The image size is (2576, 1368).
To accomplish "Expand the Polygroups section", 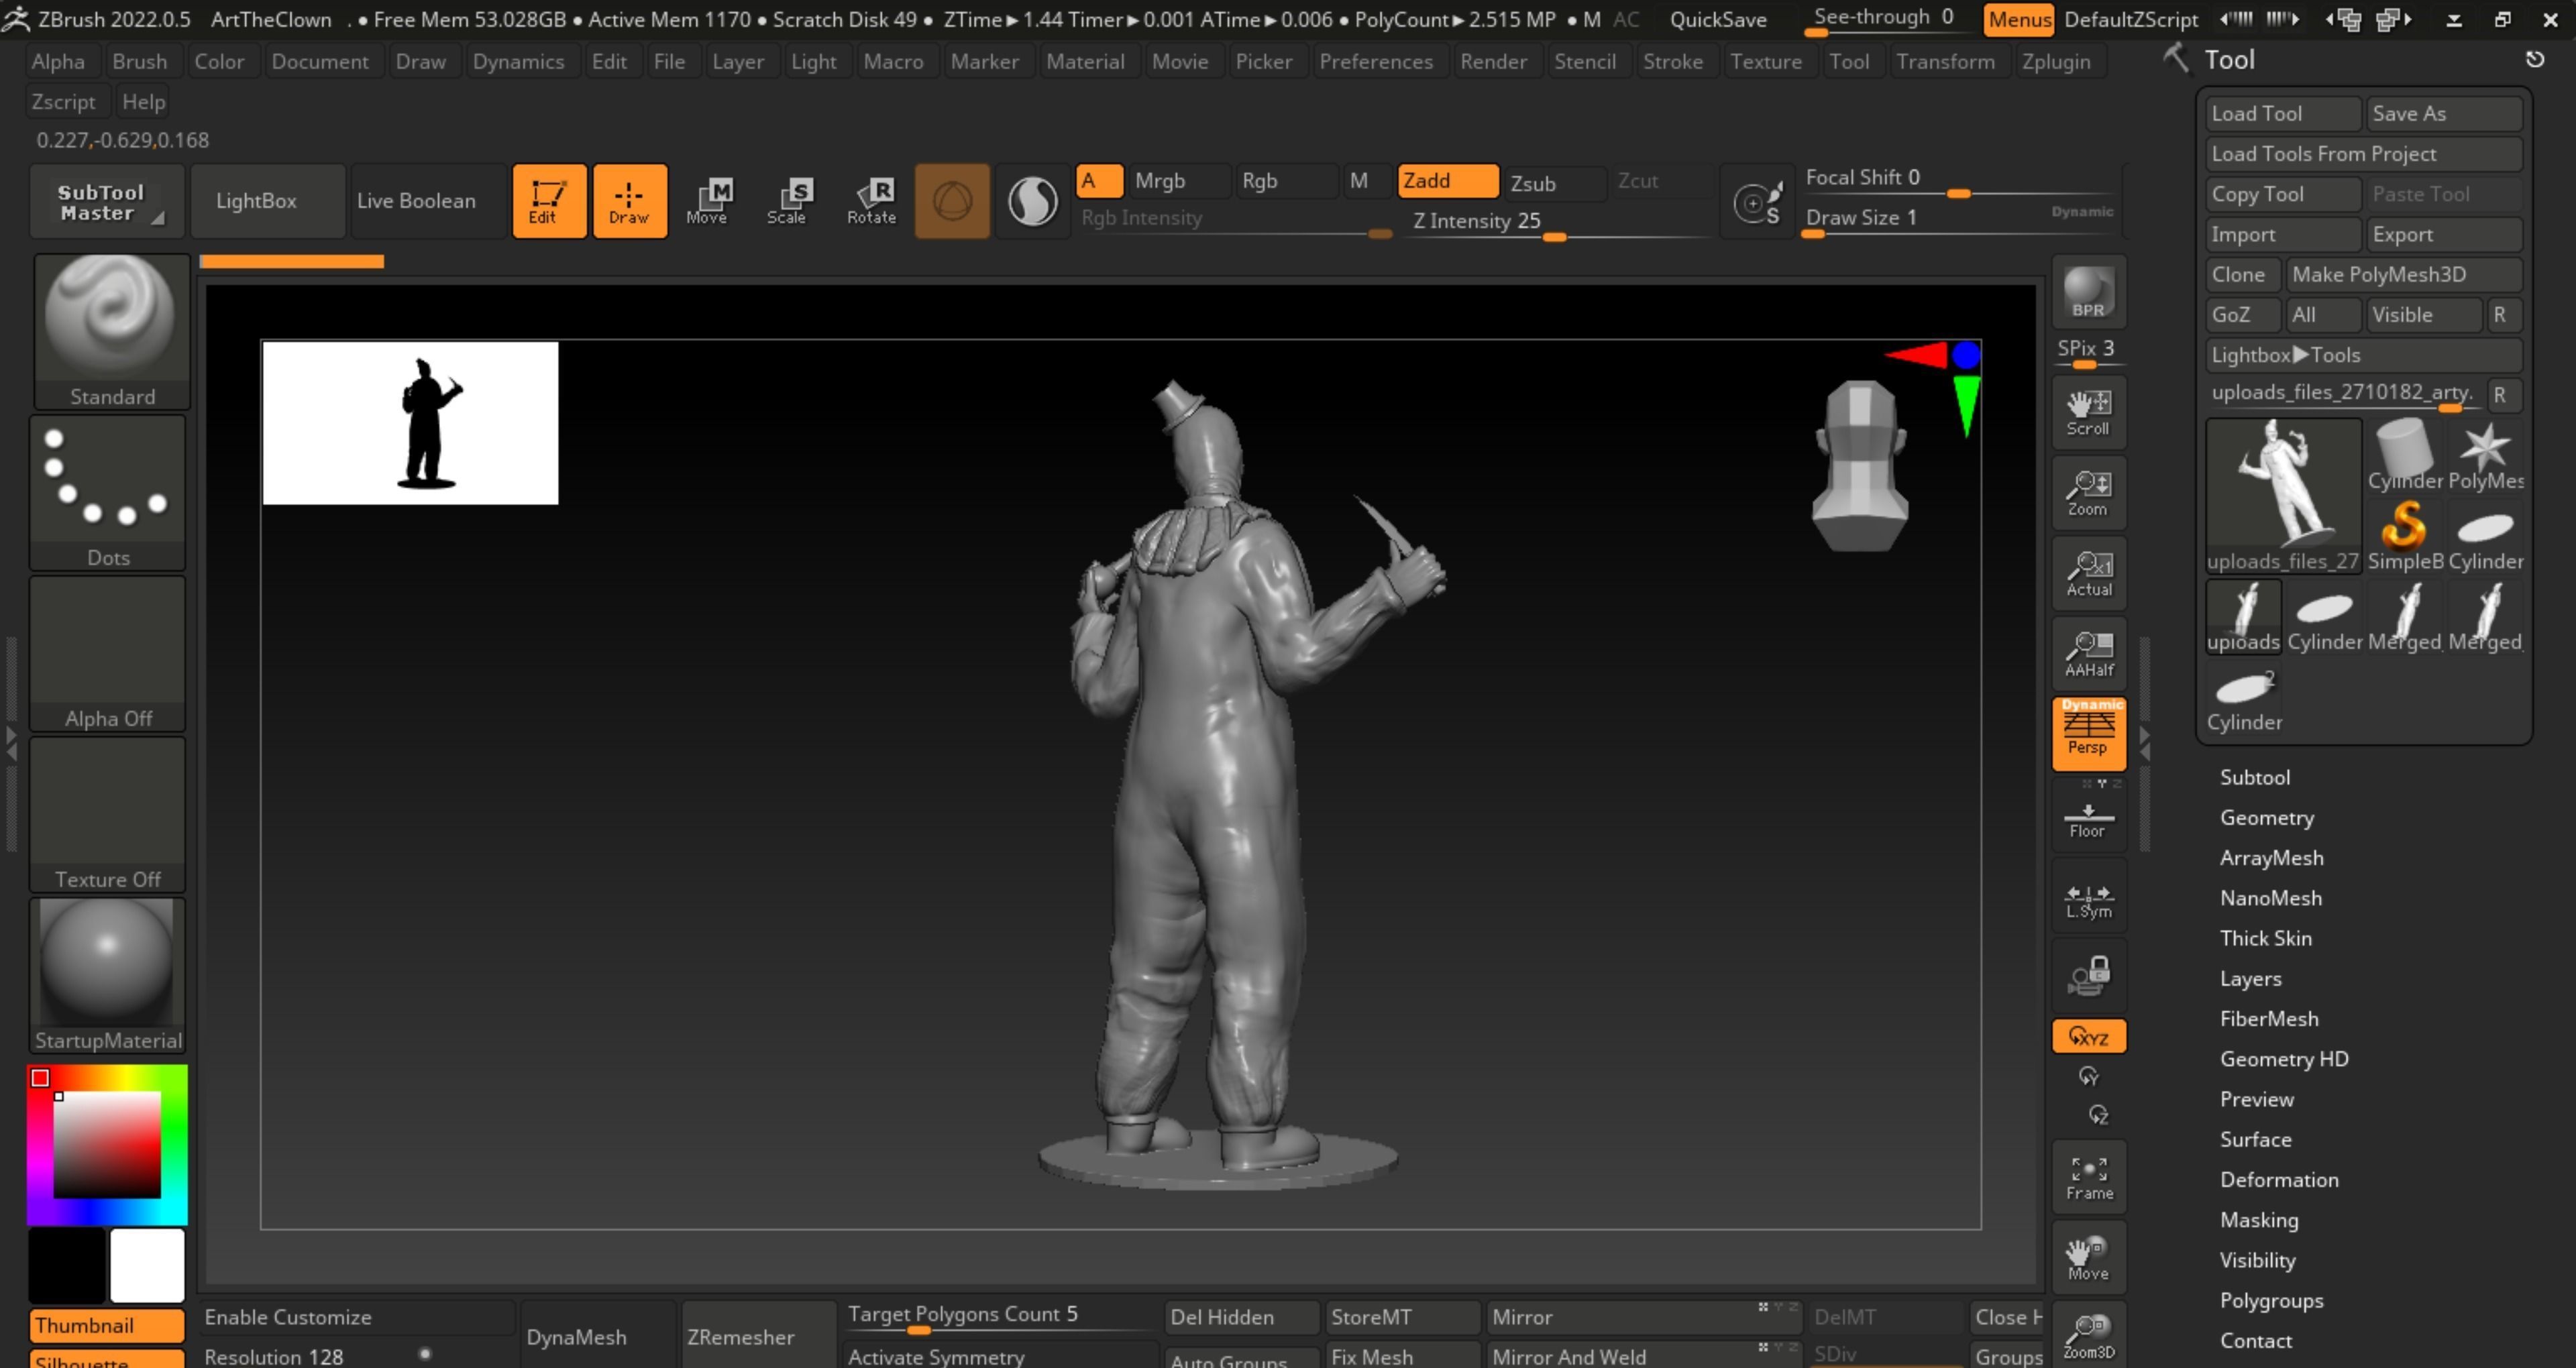I will click(x=2271, y=1301).
